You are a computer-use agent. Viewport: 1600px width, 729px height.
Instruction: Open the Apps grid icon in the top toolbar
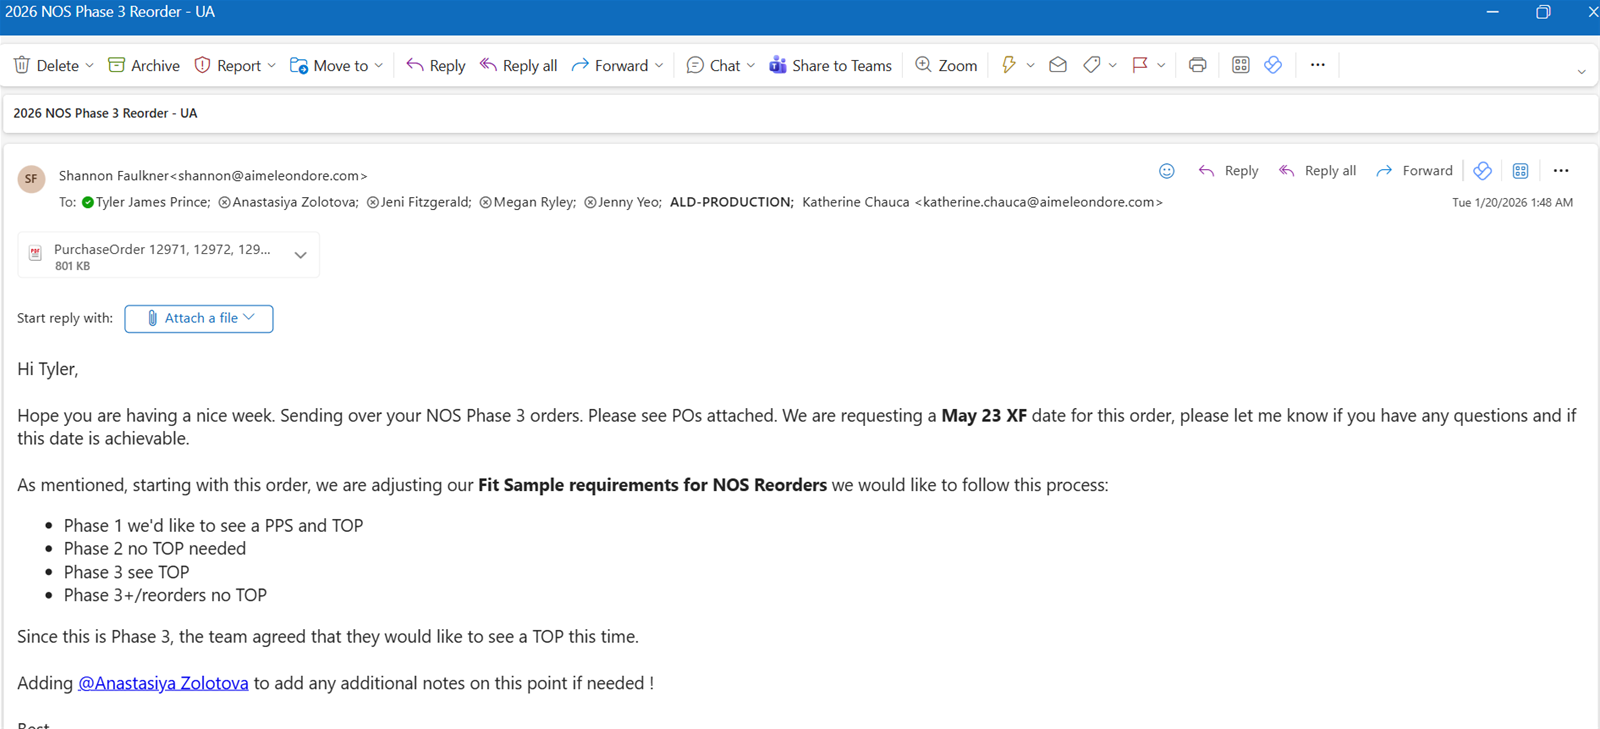click(1240, 65)
